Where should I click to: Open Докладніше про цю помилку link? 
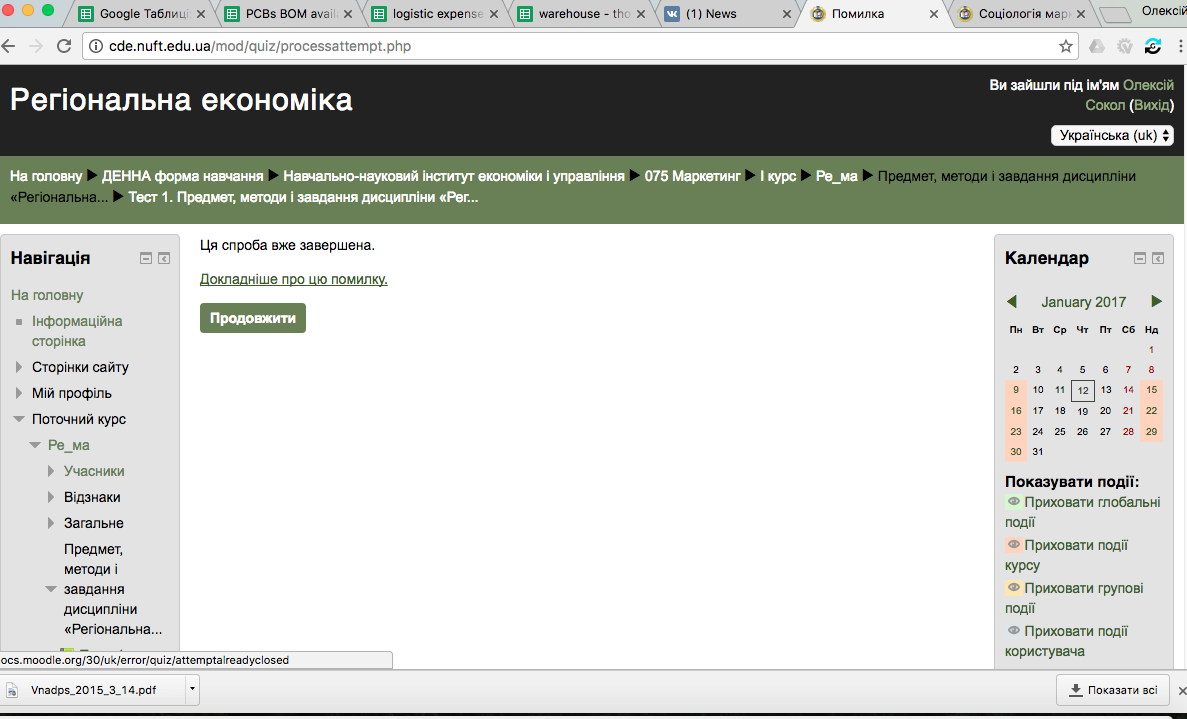tap(293, 279)
